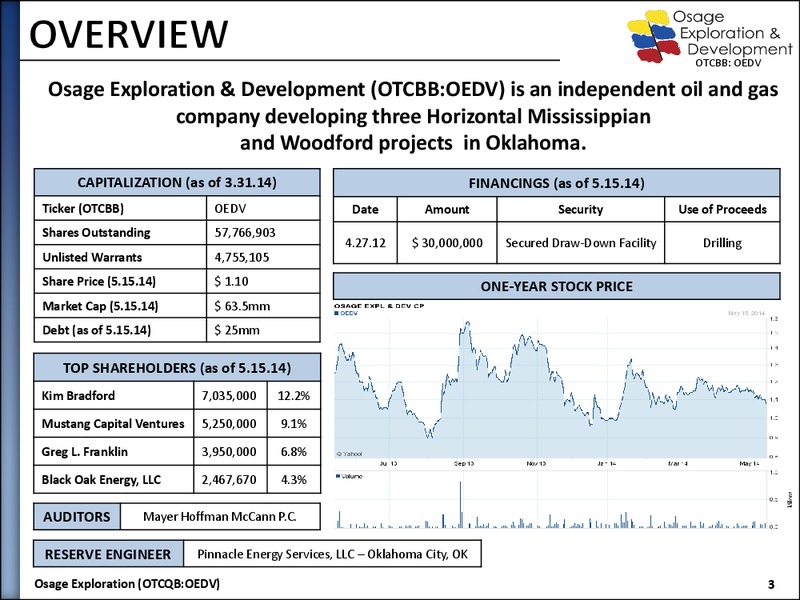
Task: Select the Share Price (5.15.14) label
Action: (x=98, y=282)
